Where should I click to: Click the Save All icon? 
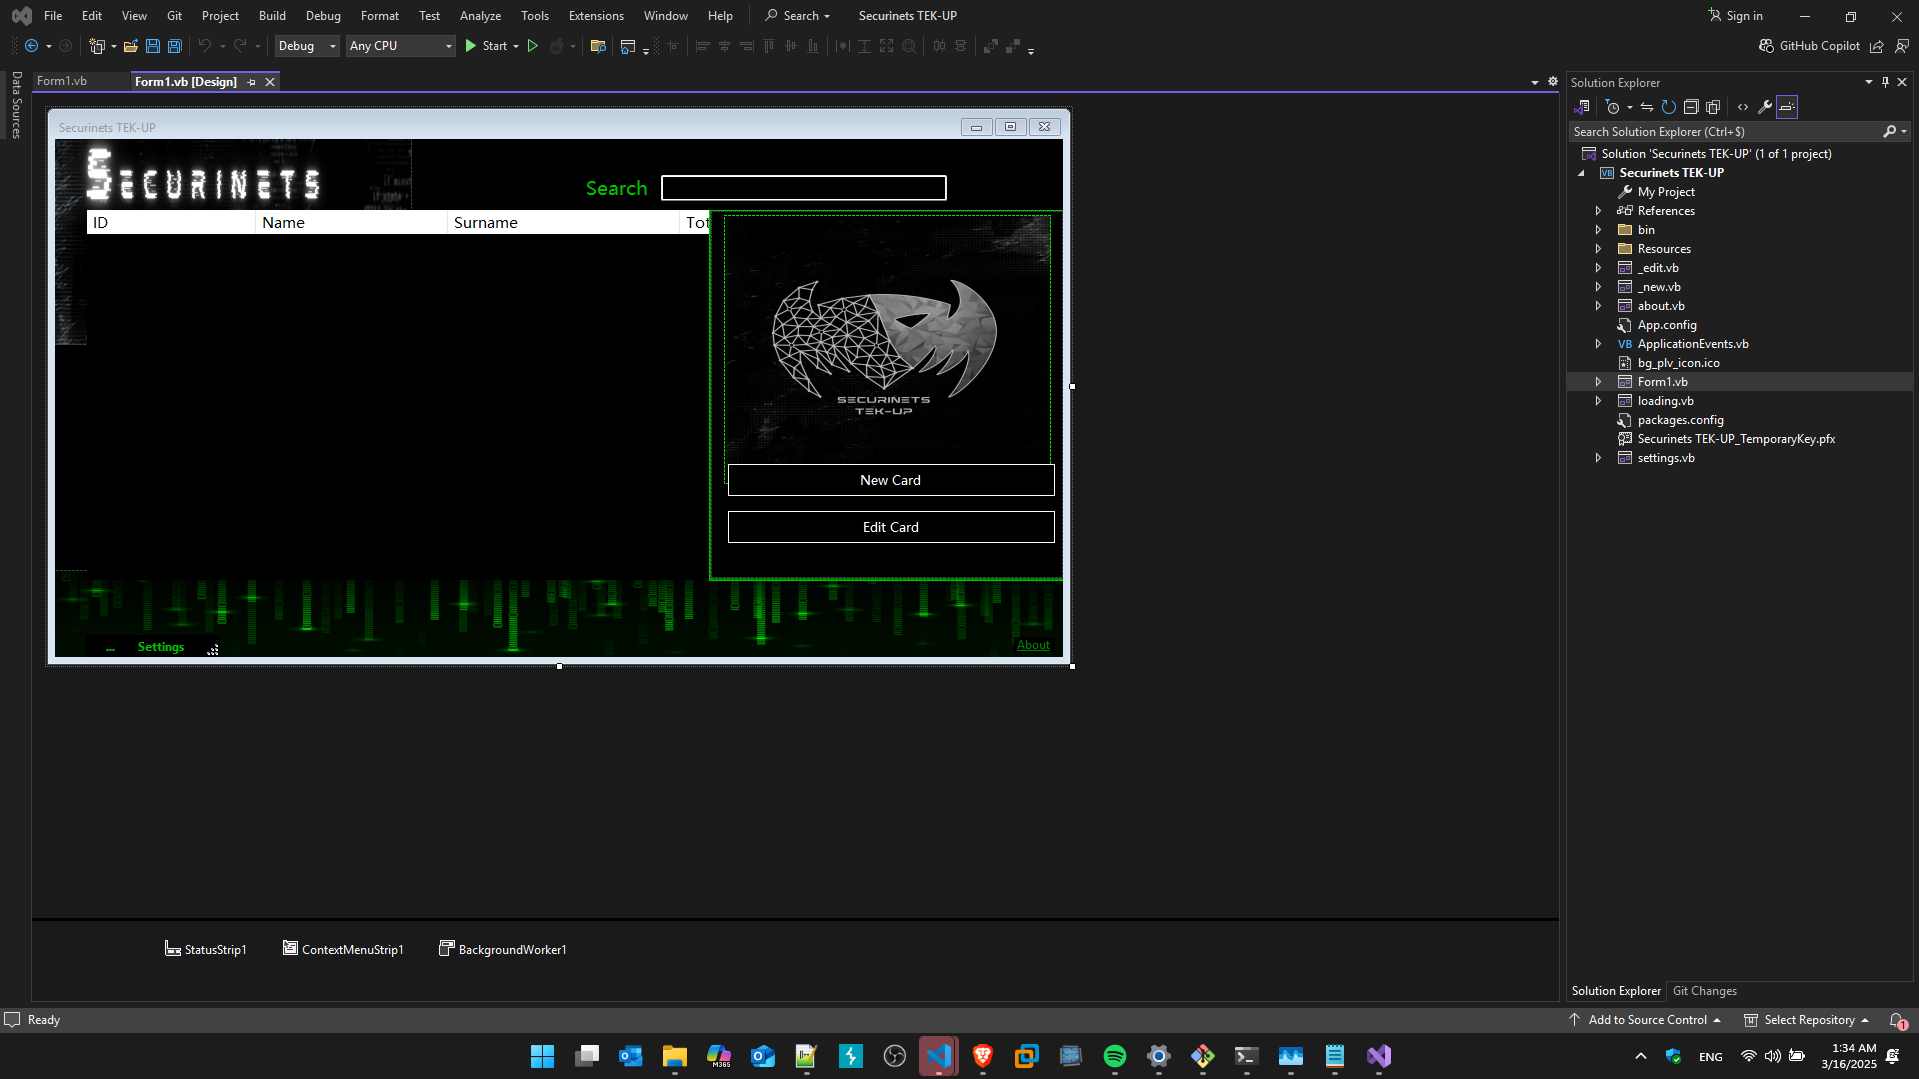(174, 46)
